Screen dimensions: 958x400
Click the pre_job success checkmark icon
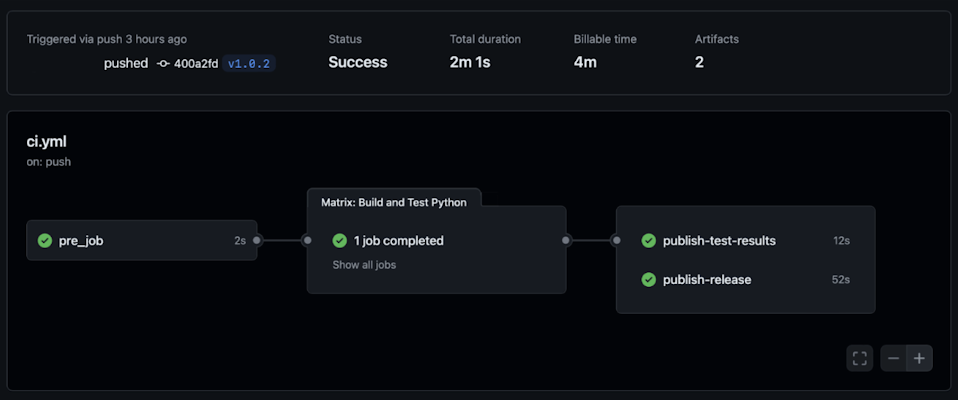pyautogui.click(x=45, y=241)
